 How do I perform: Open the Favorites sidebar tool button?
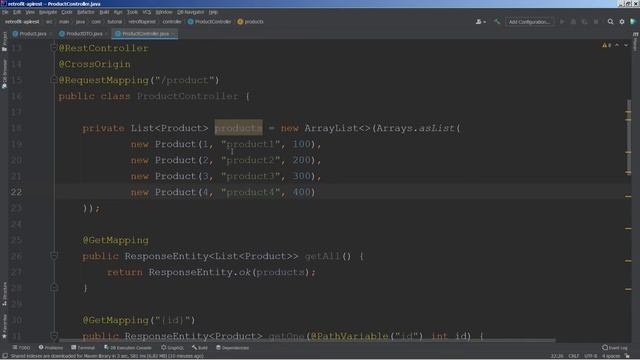(x=4, y=326)
